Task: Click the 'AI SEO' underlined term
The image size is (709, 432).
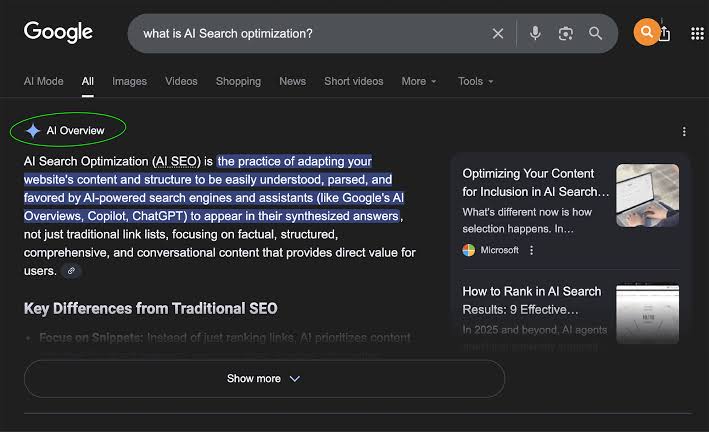Action: (x=176, y=161)
